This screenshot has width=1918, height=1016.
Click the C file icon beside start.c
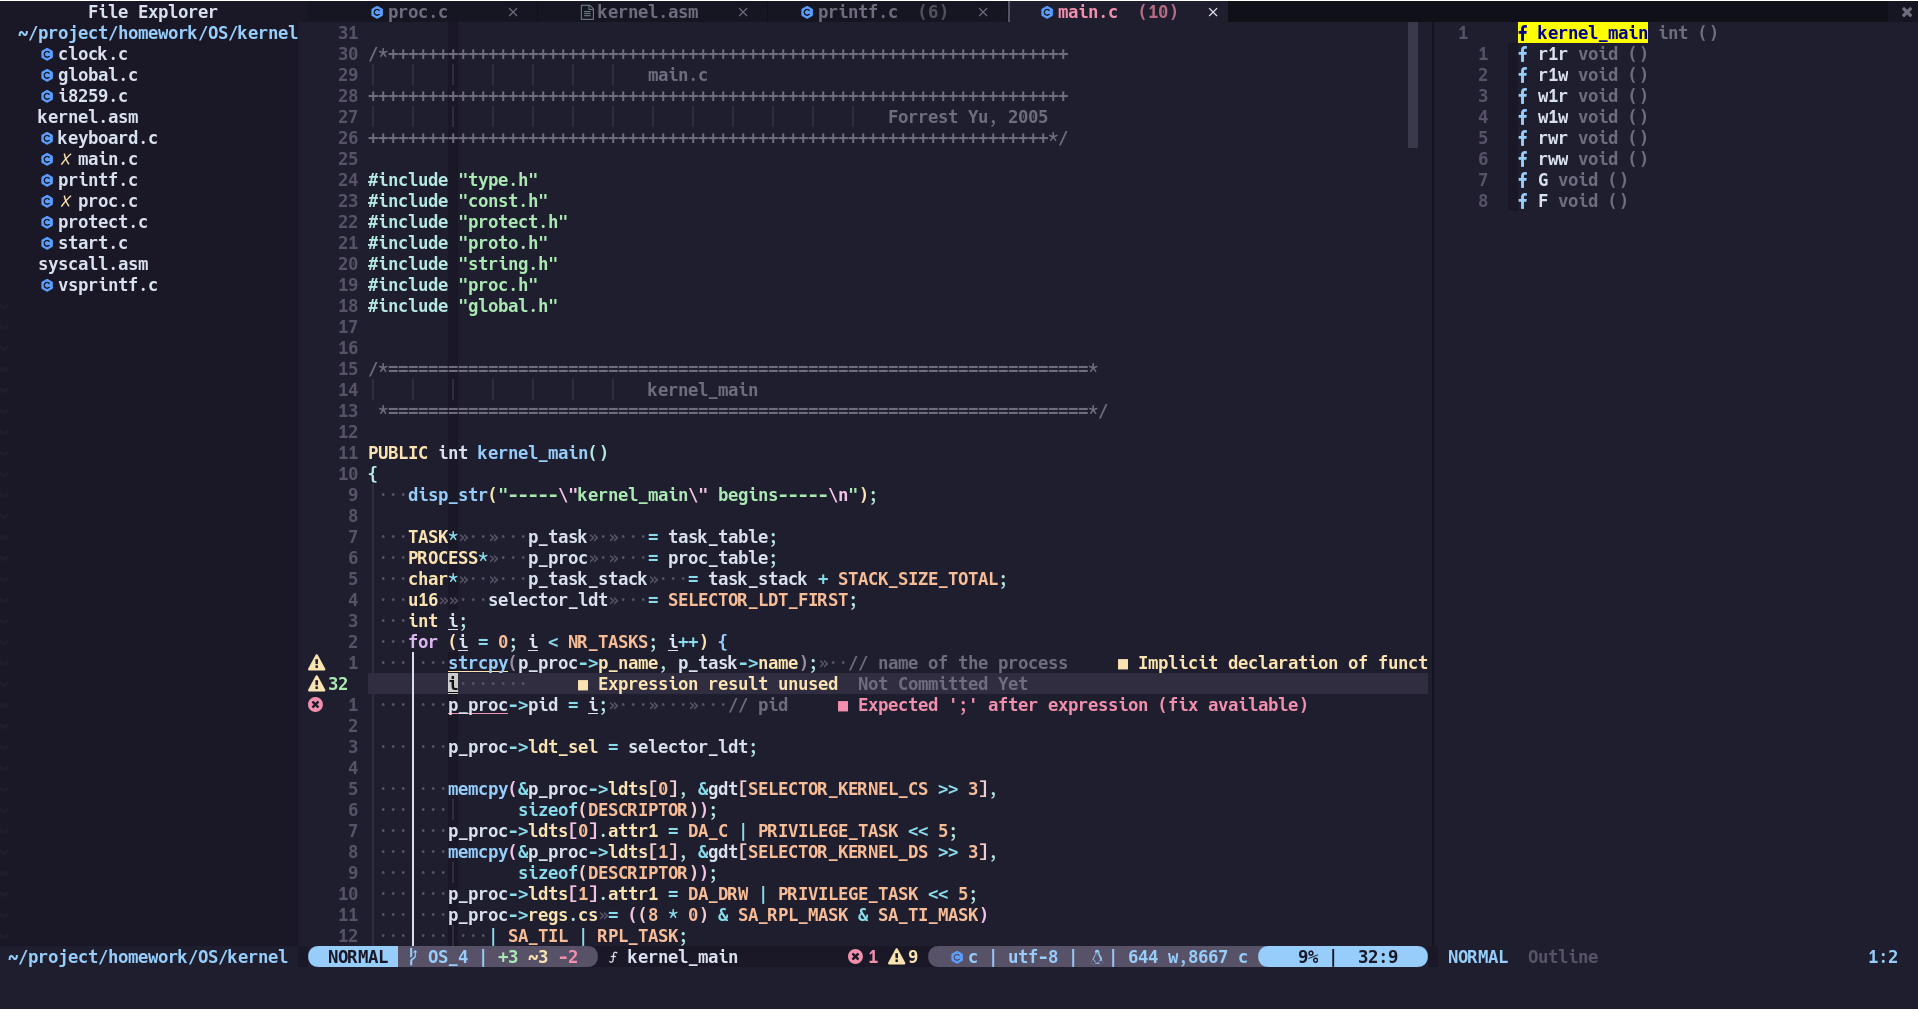(47, 243)
